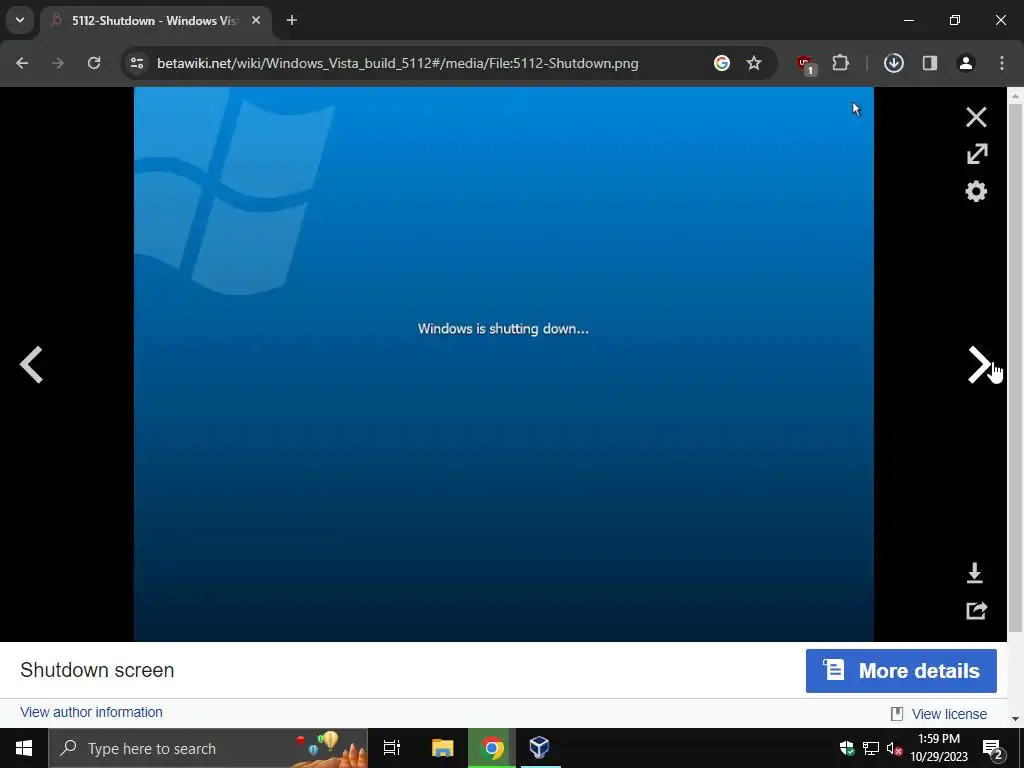
Task: Open Windows Security tray icon
Action: pos(847,748)
